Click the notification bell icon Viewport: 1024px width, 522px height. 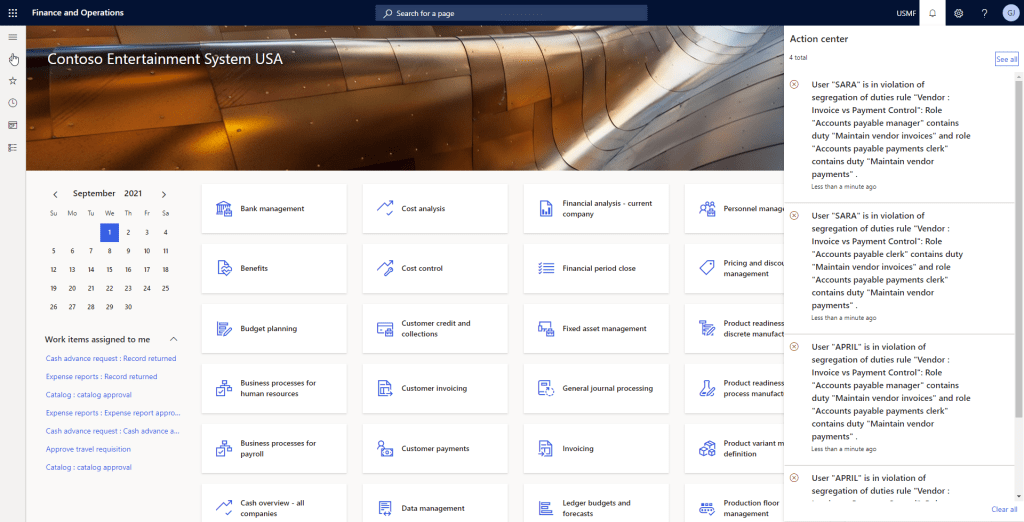pos(932,13)
